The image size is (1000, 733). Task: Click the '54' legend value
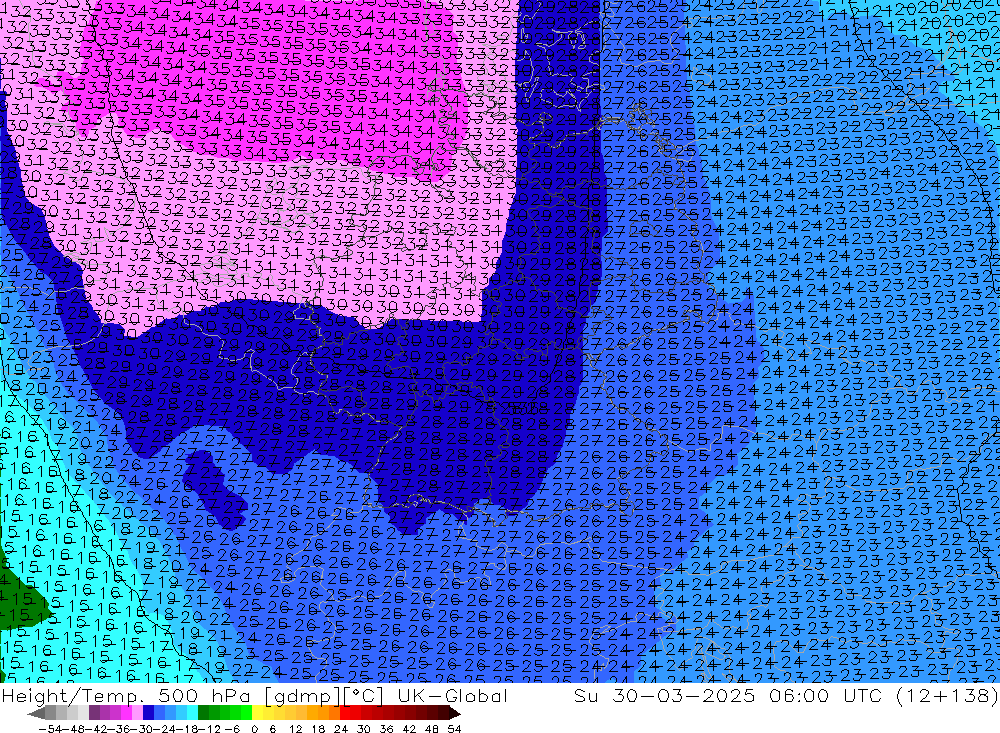tap(454, 729)
